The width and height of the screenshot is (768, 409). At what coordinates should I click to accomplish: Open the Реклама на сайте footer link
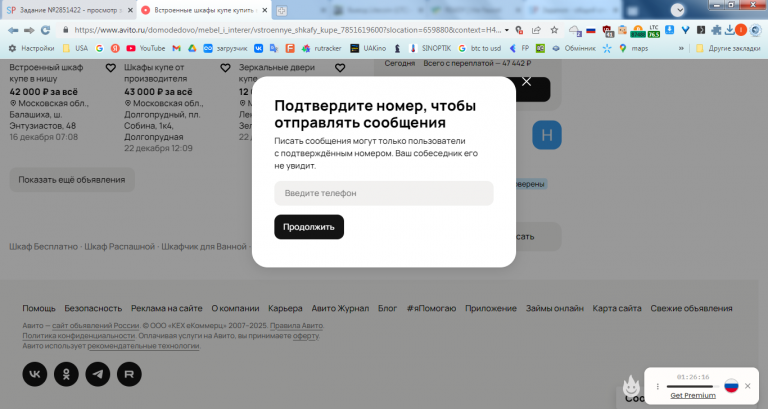pyautogui.click(x=167, y=308)
